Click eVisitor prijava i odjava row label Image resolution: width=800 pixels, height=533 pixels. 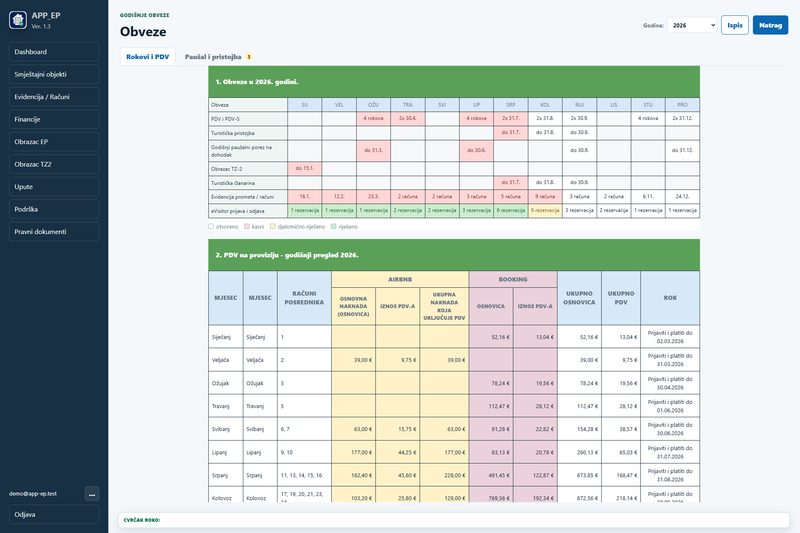tap(248, 211)
